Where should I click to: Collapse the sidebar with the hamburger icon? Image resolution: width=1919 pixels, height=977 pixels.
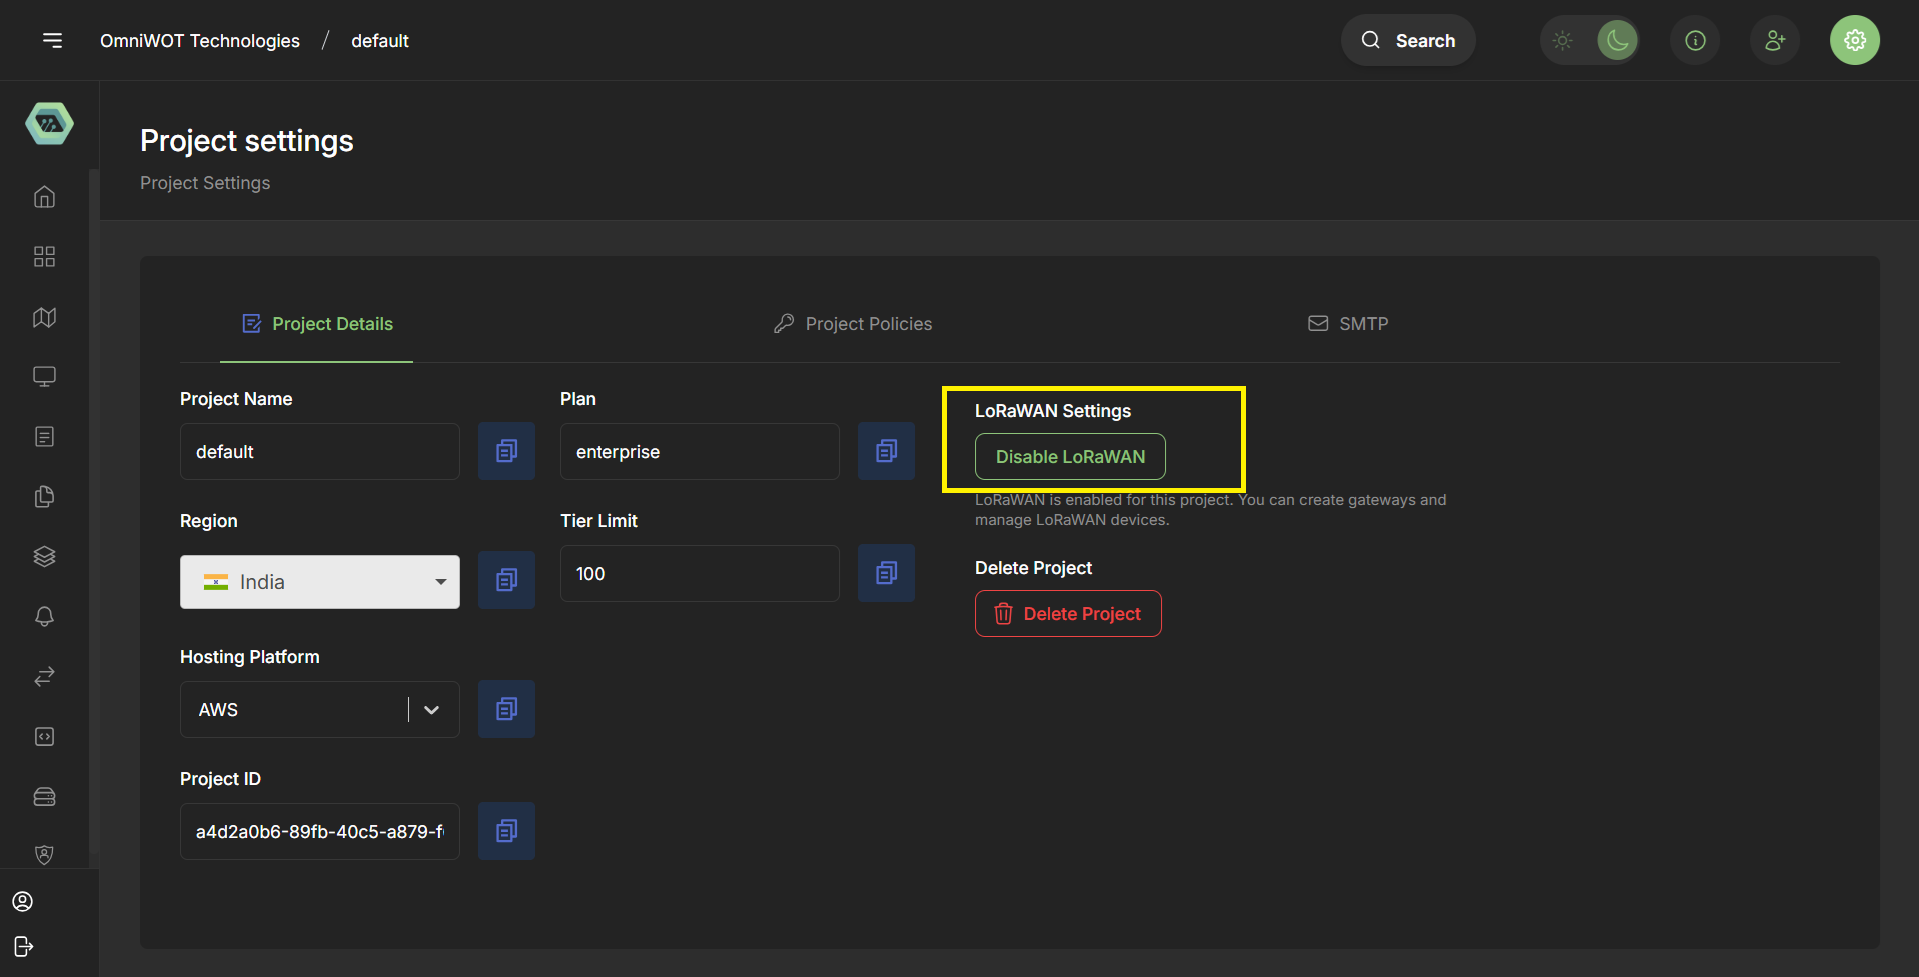(x=52, y=40)
